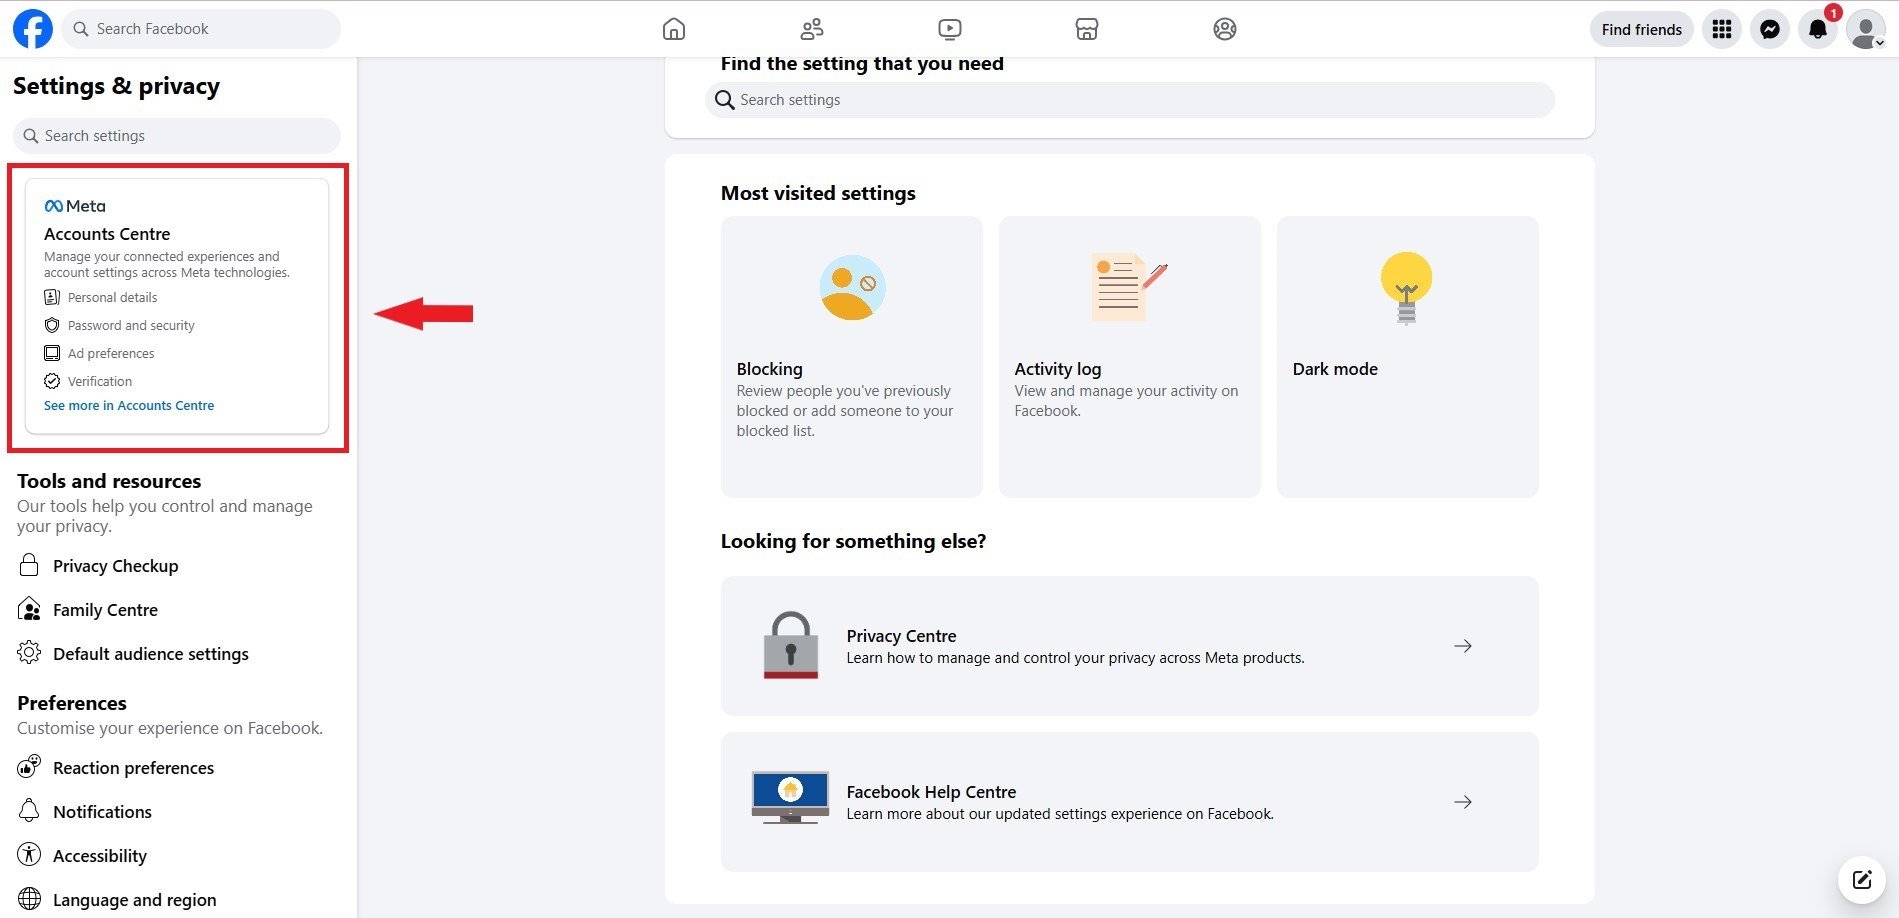Viewport: 1899px width, 918px height.
Task: Click the Verification checkmark badge icon
Action: [52, 381]
